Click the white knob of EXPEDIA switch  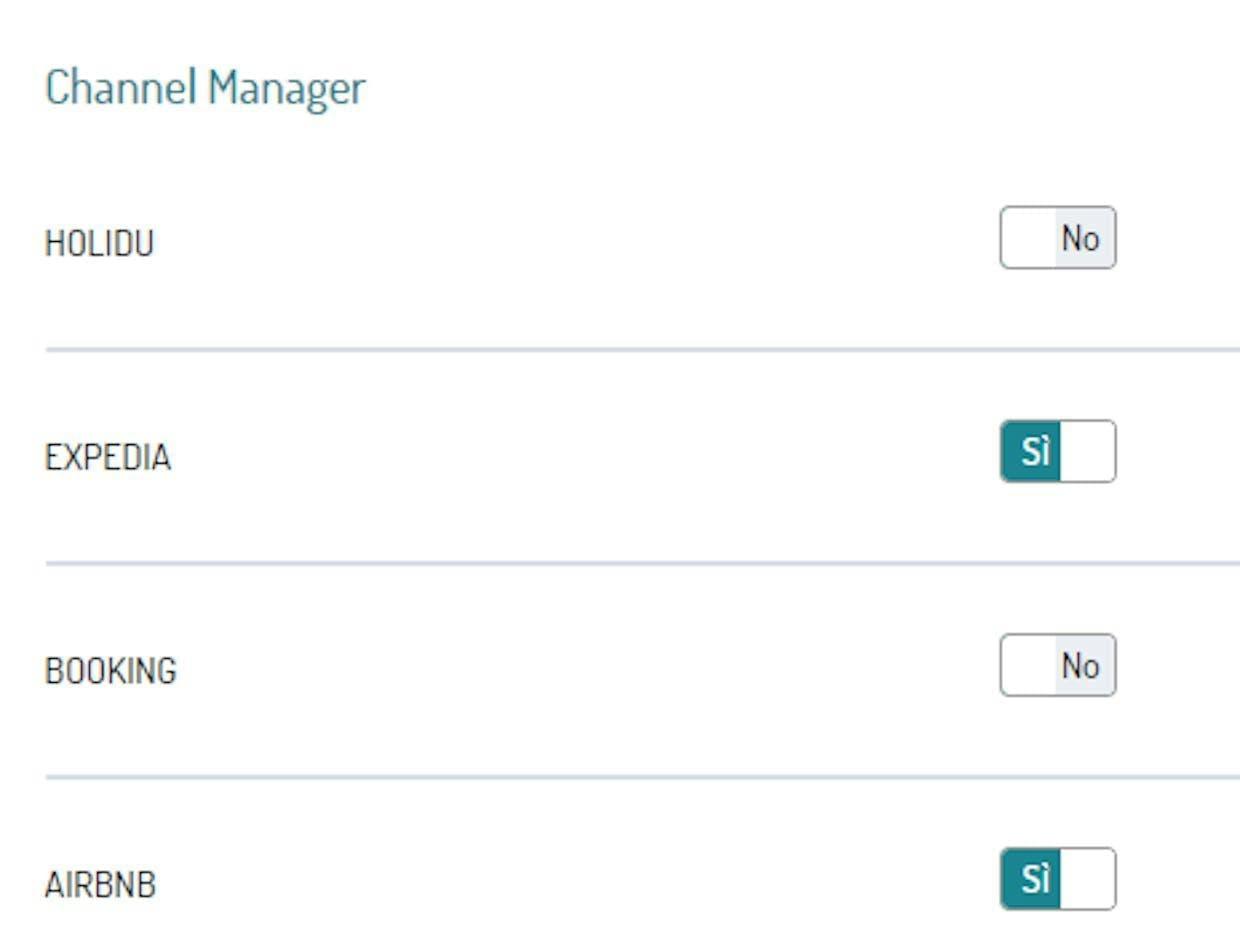pos(1087,452)
